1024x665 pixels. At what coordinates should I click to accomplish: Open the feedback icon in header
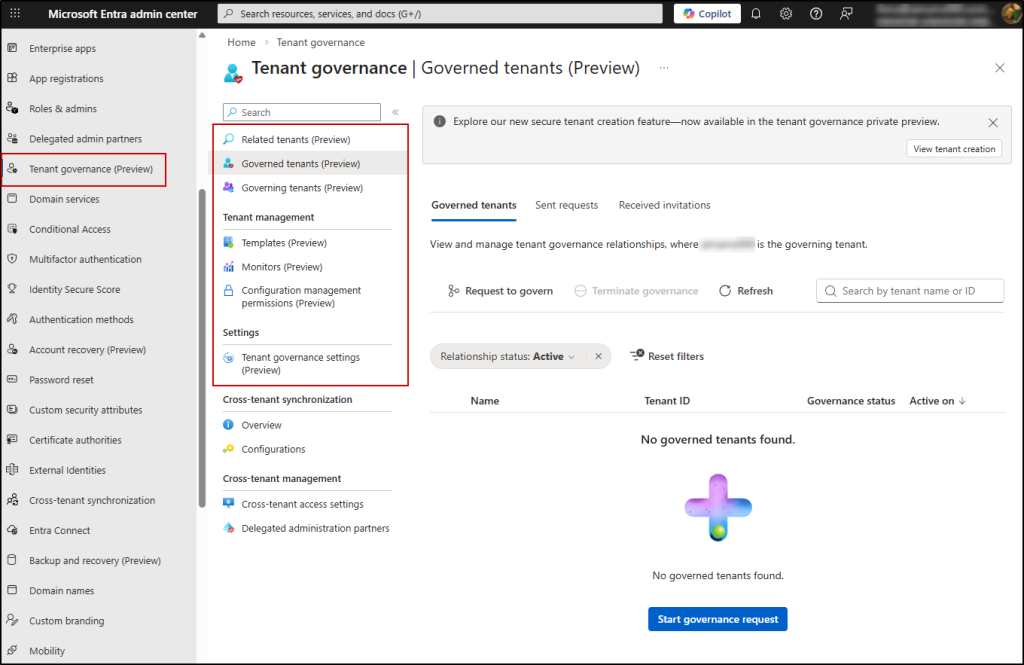pos(847,14)
